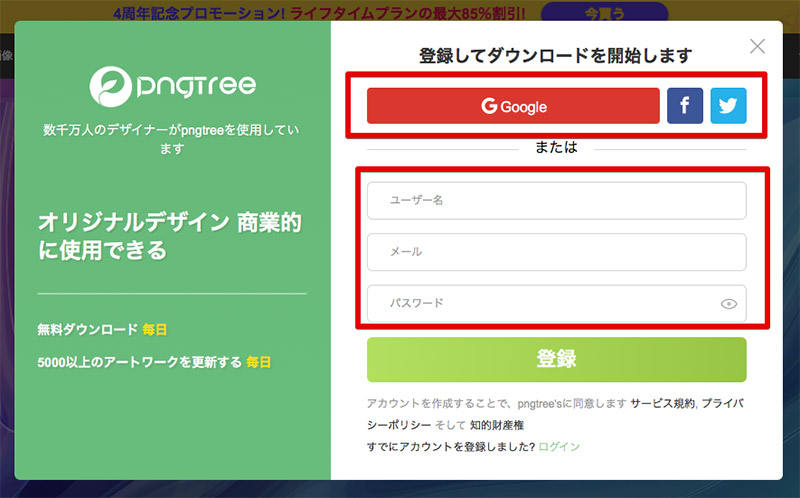Close the registration dialog

click(x=757, y=46)
